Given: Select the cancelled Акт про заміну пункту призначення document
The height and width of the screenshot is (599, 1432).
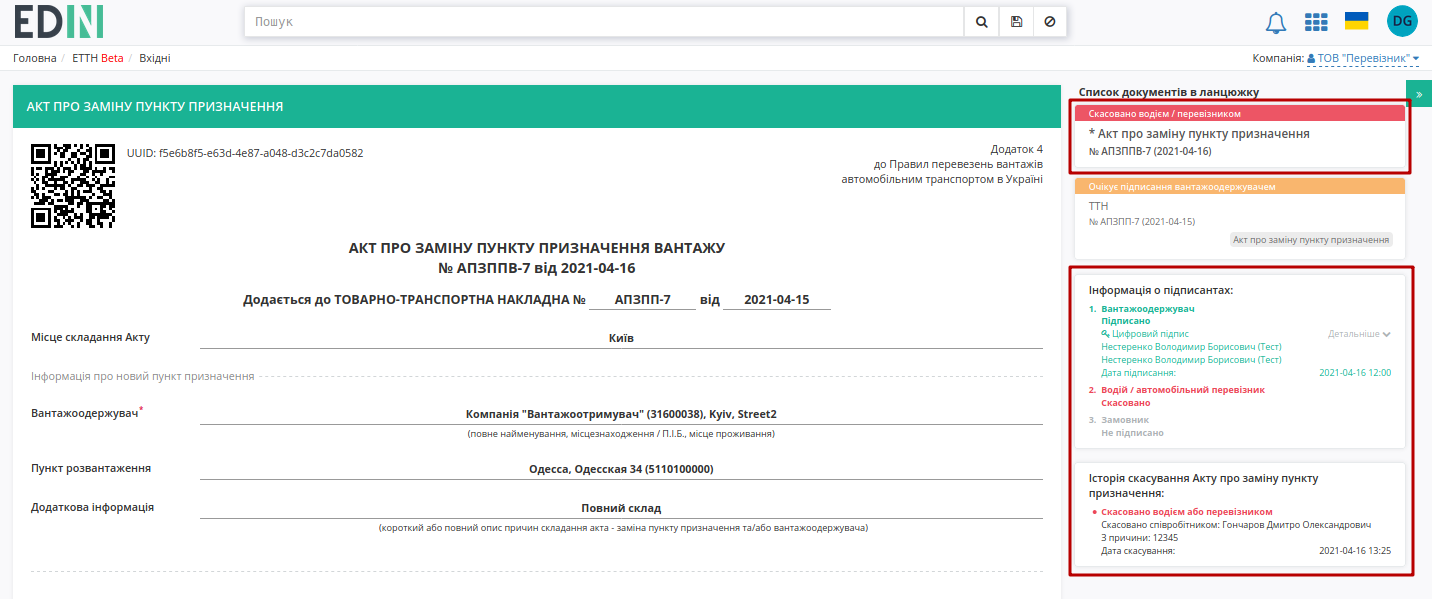Looking at the screenshot, I should 1240,137.
